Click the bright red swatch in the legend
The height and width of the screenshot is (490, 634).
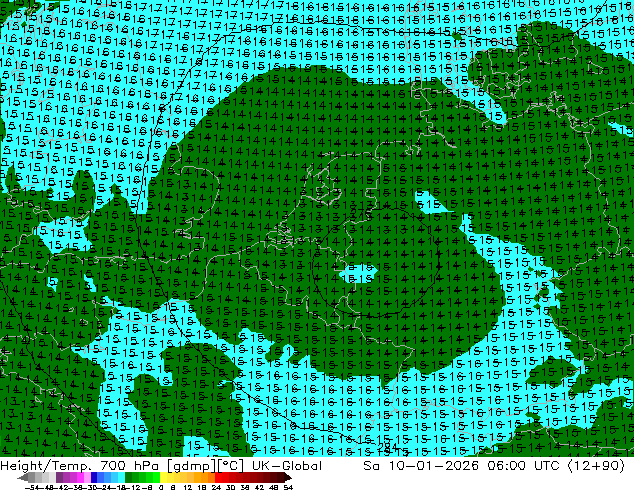[218, 477]
